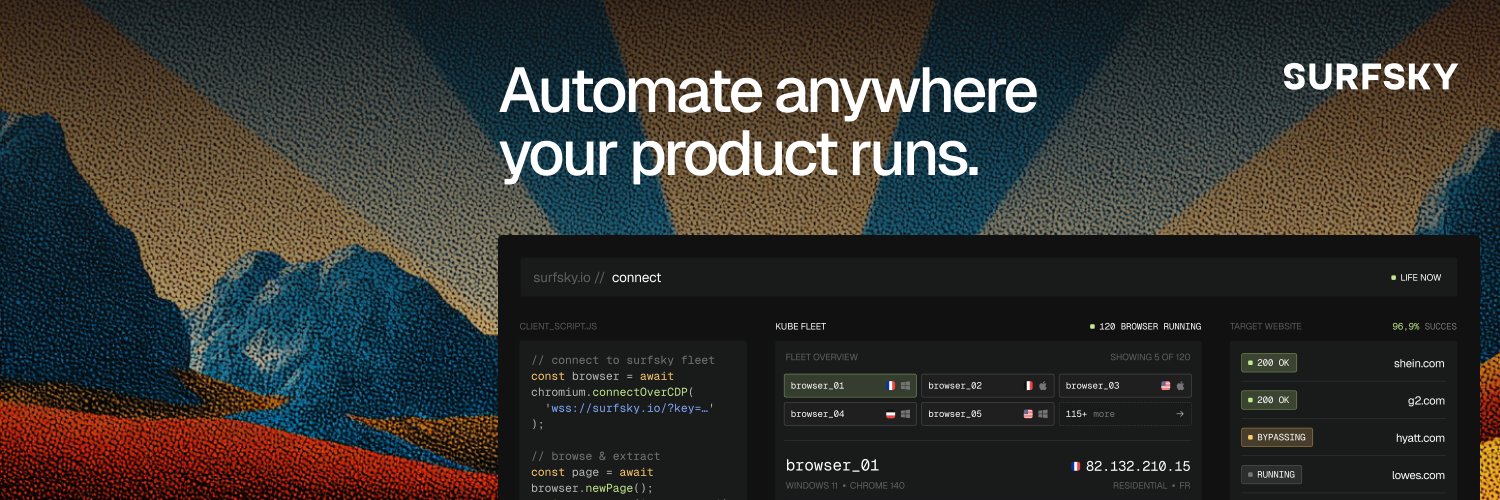This screenshot has height=500, width=1500.
Task: Click the Windows icon on browser_01 tile
Action: (905, 385)
